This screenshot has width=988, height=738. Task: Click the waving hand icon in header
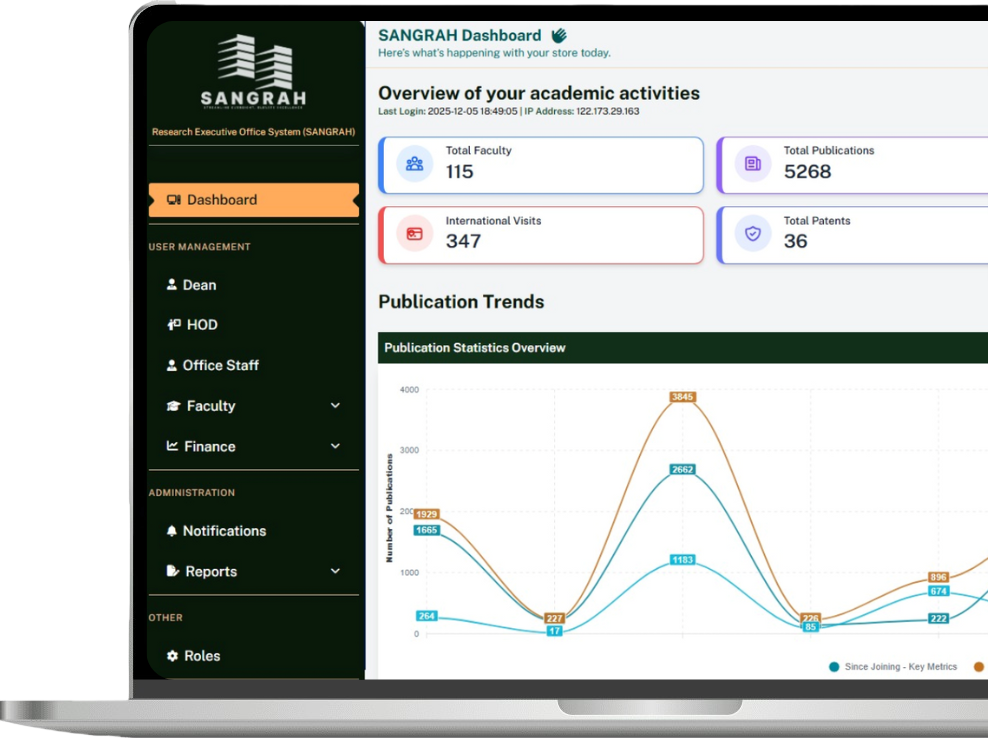pos(559,36)
